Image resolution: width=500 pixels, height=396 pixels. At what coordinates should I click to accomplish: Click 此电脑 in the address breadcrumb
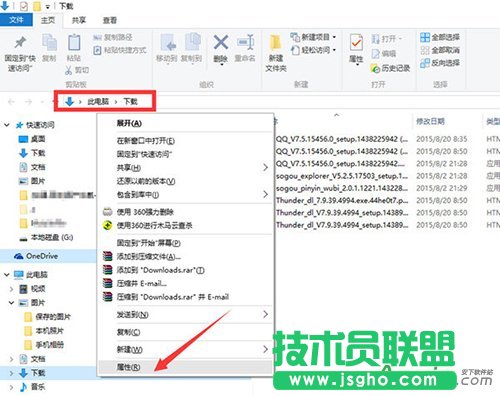click(x=98, y=101)
